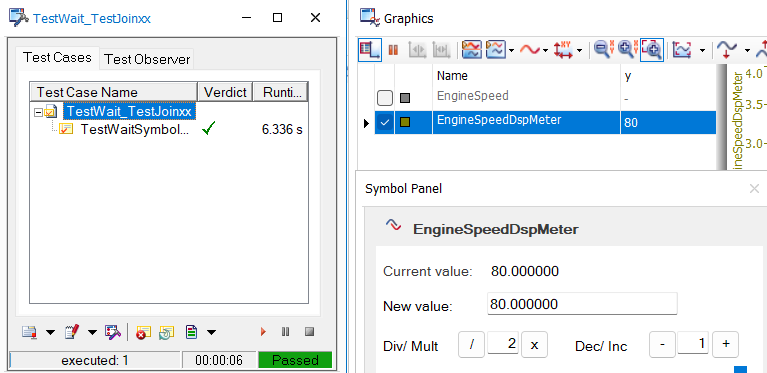Click the olive color swatch of EngineSpeedDspMeter

pyautogui.click(x=405, y=122)
